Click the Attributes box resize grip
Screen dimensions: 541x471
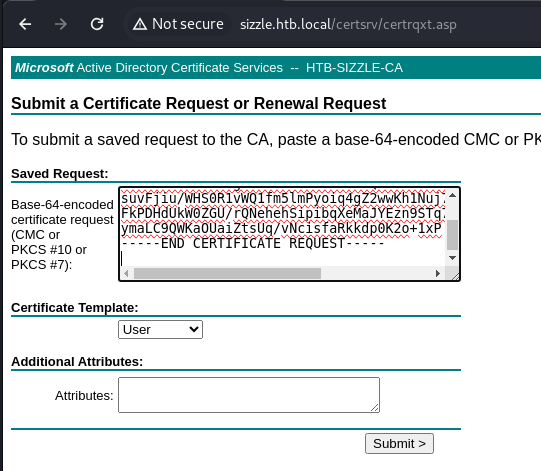point(375,408)
